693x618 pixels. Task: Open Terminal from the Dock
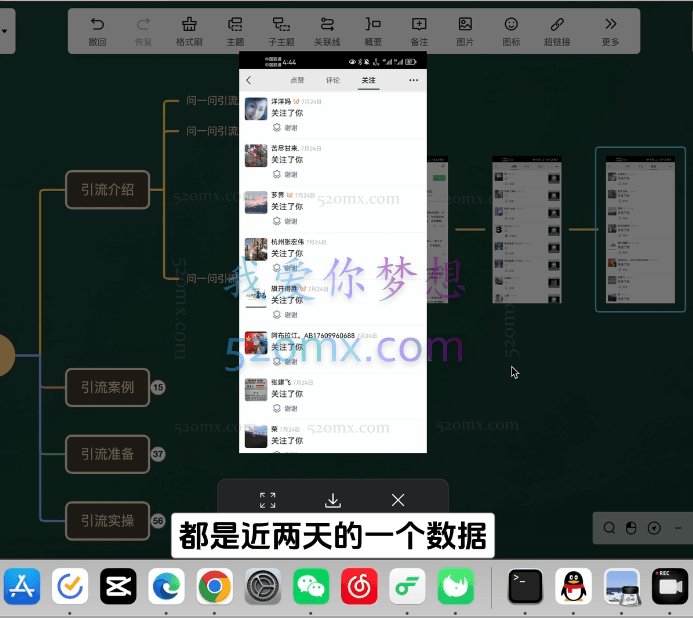tap(525, 586)
